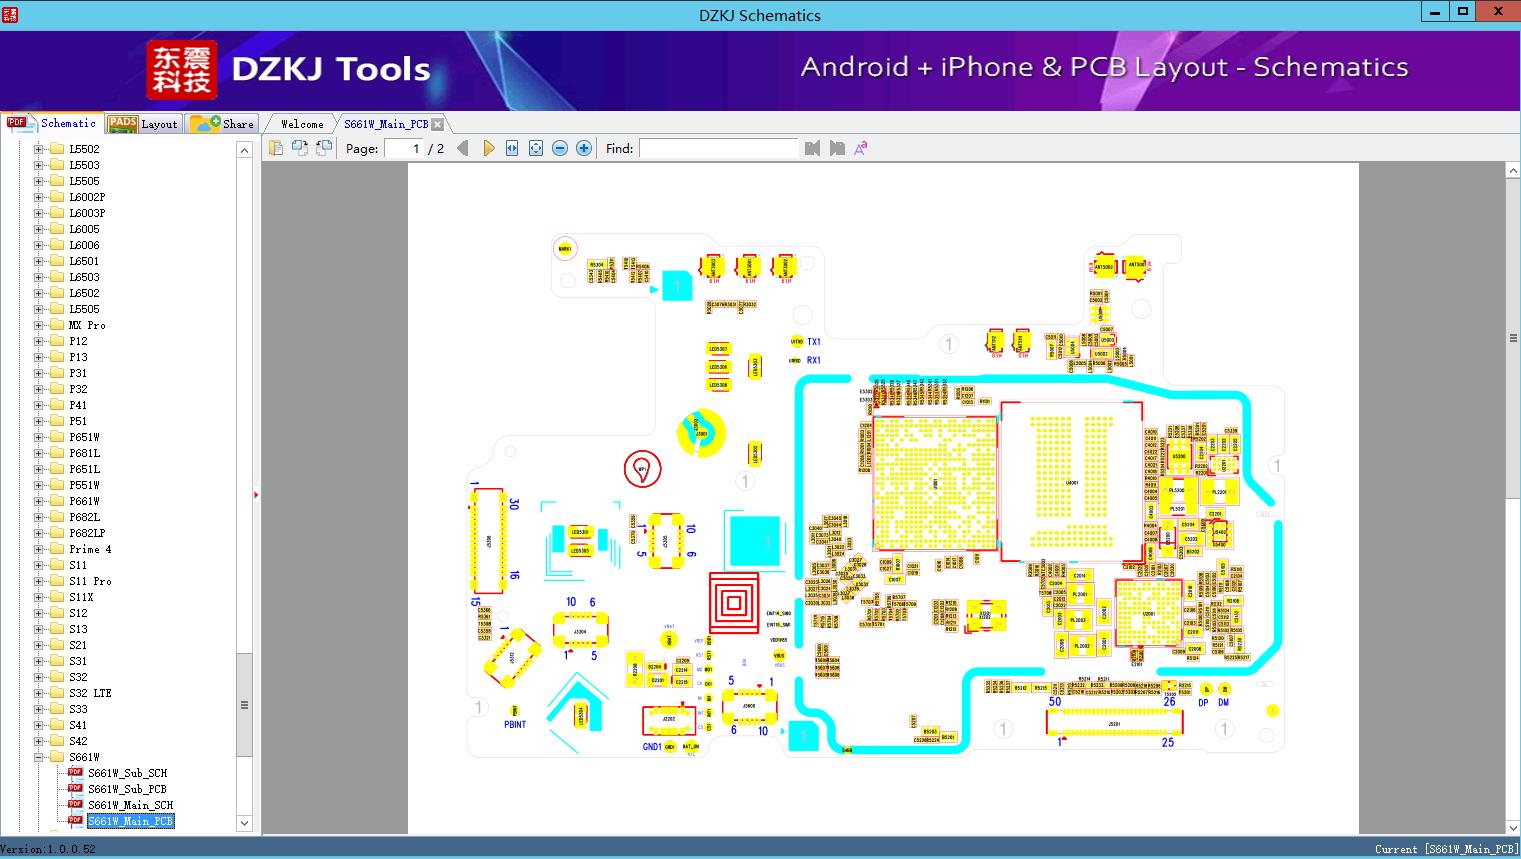Screen dimensions: 1521x859
Task: Expand the S32 LTE folder
Action: pos(39,693)
